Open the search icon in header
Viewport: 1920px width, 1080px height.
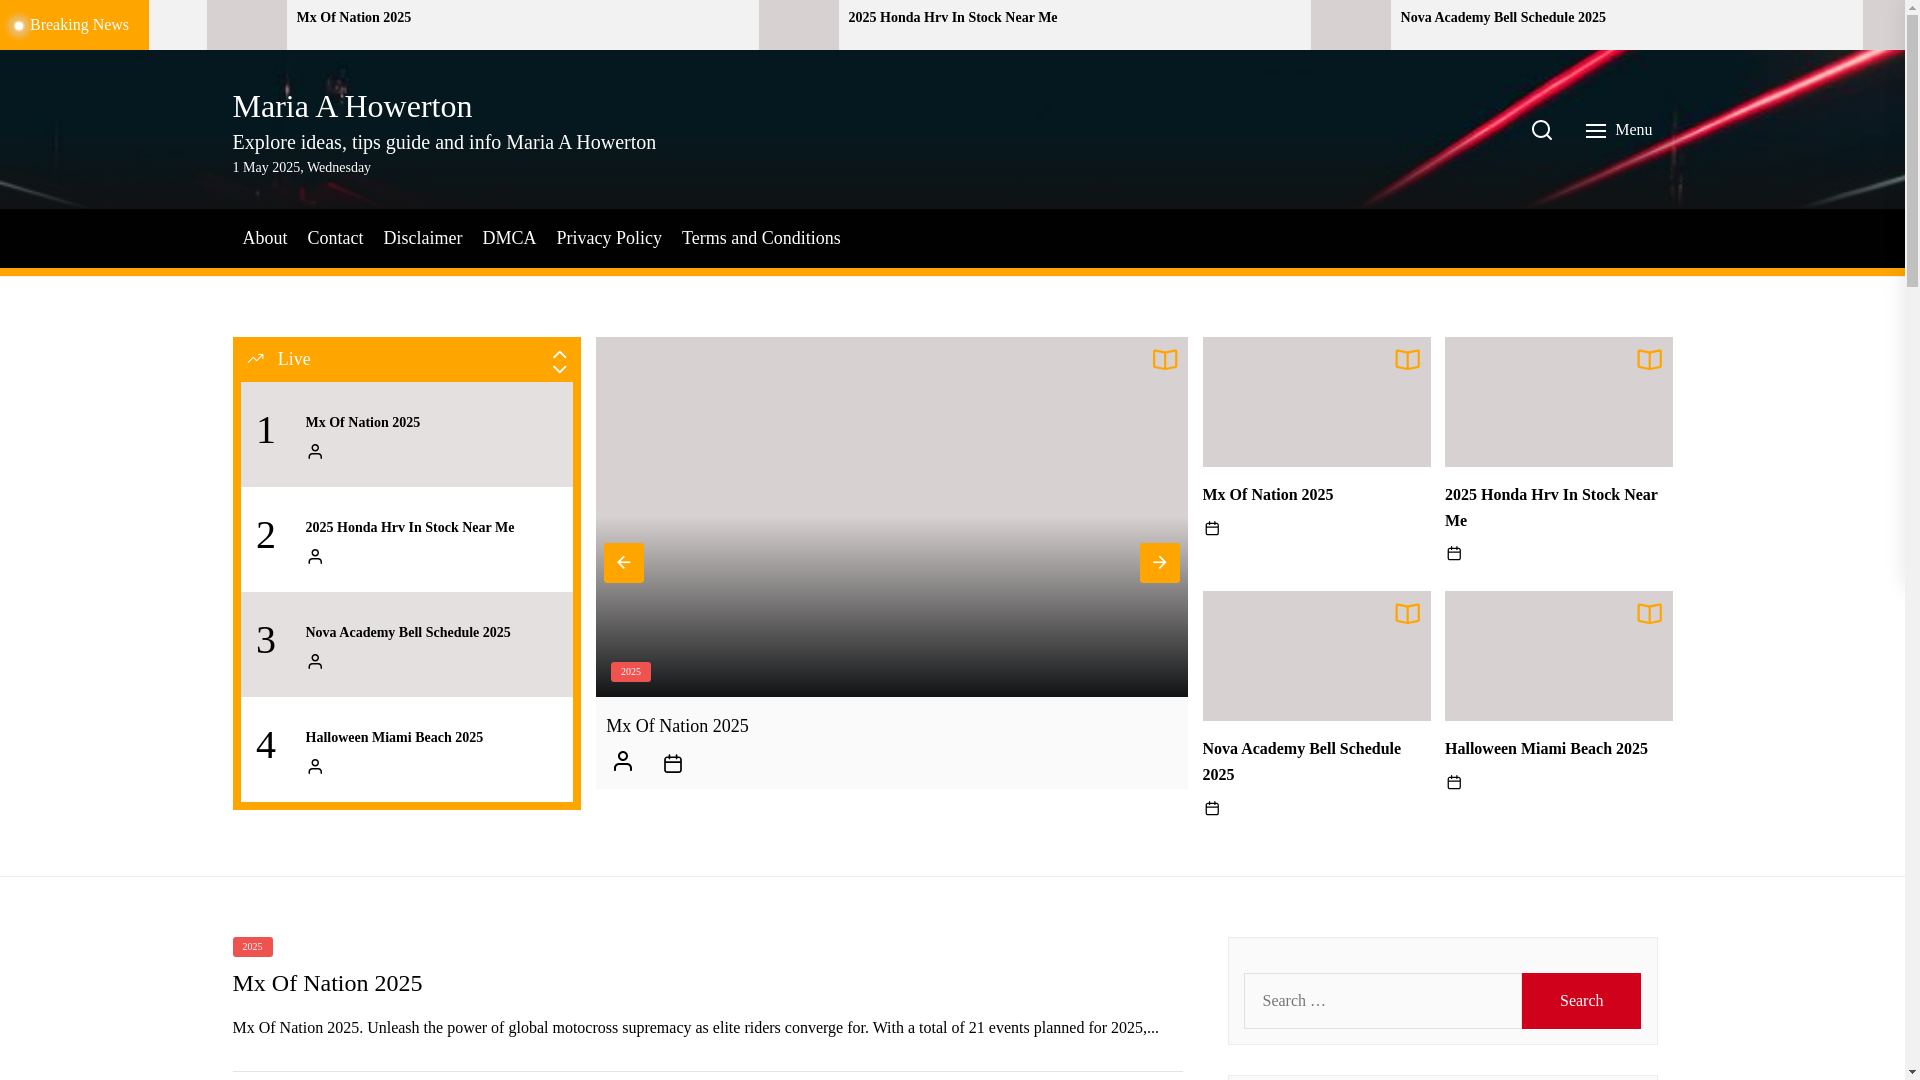pyautogui.click(x=1541, y=130)
